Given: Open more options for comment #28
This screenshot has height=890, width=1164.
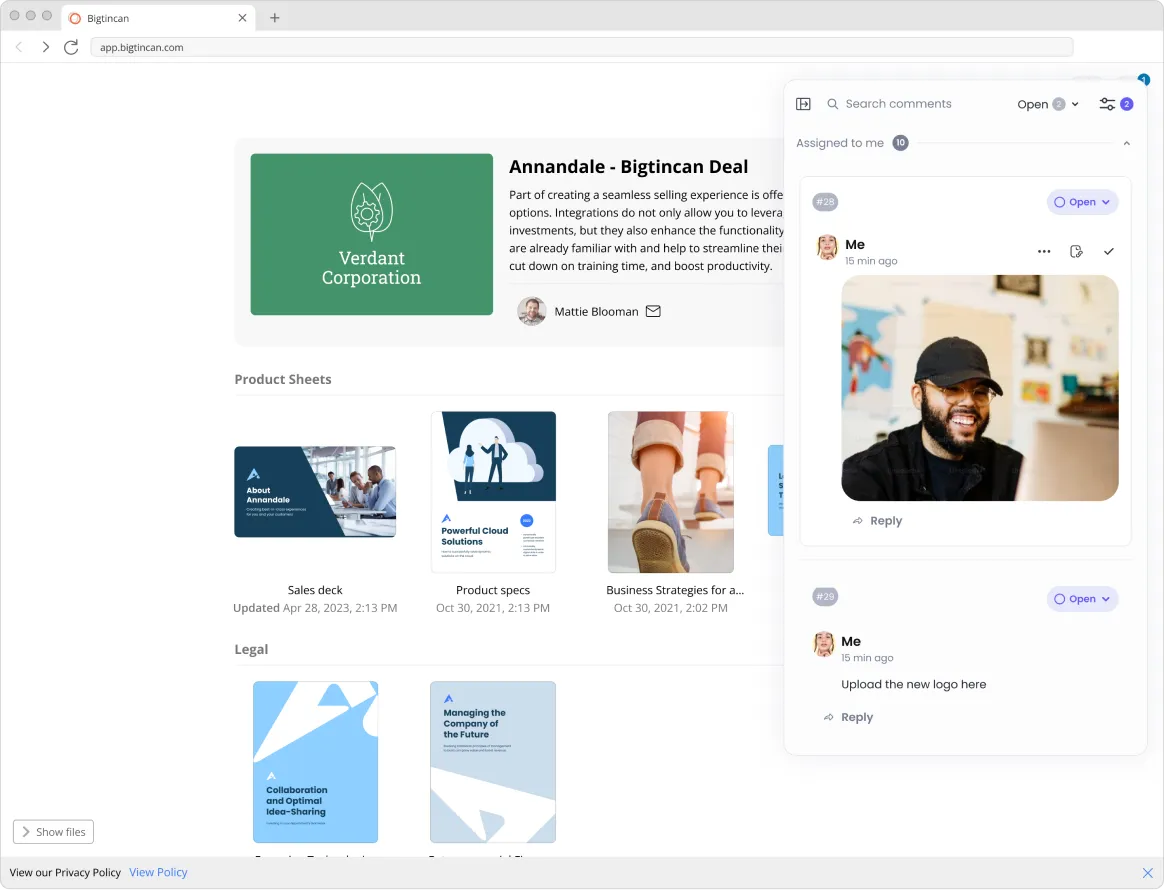Looking at the screenshot, I should 1044,252.
